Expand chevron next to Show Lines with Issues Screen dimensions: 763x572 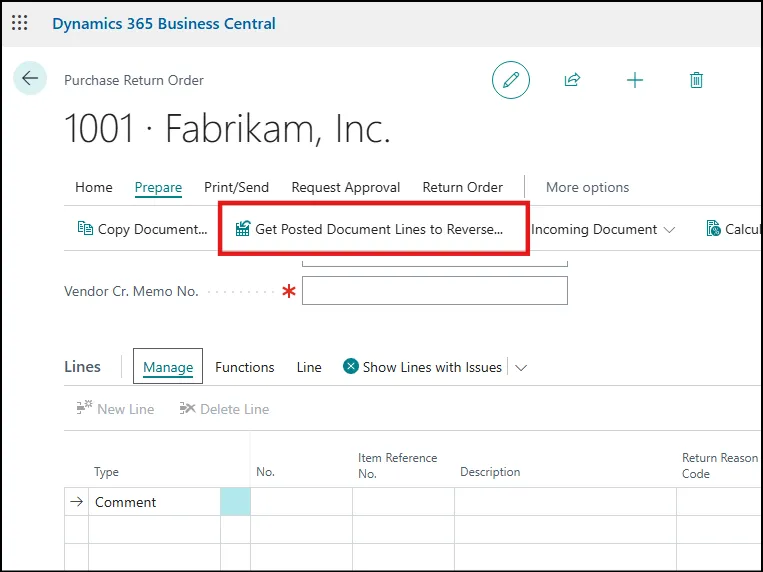coord(521,368)
